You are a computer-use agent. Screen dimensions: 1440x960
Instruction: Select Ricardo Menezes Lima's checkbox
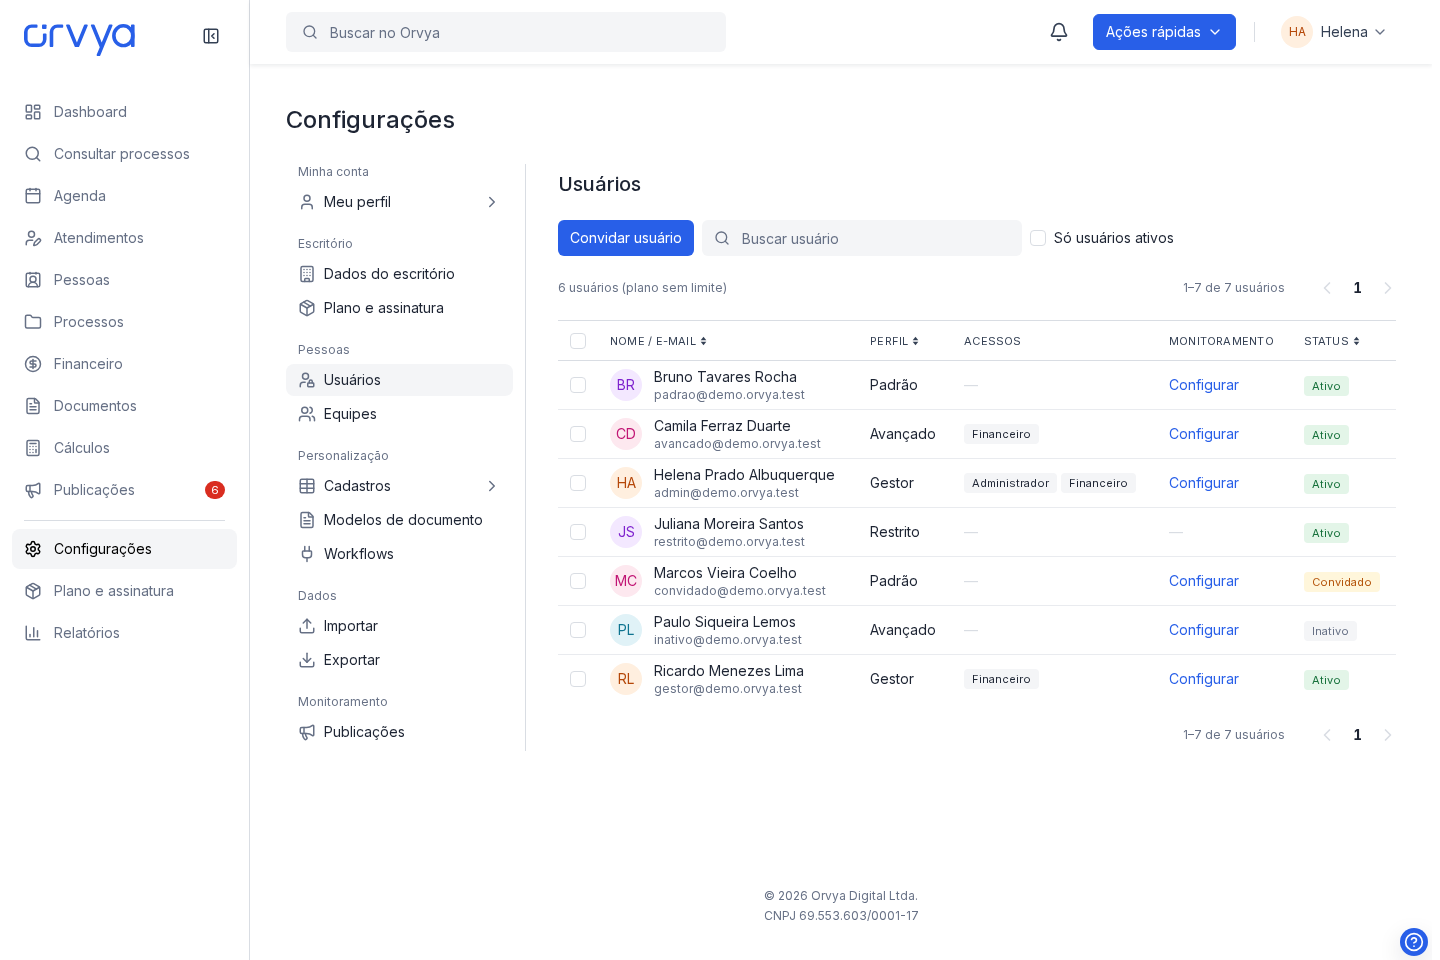tap(578, 679)
